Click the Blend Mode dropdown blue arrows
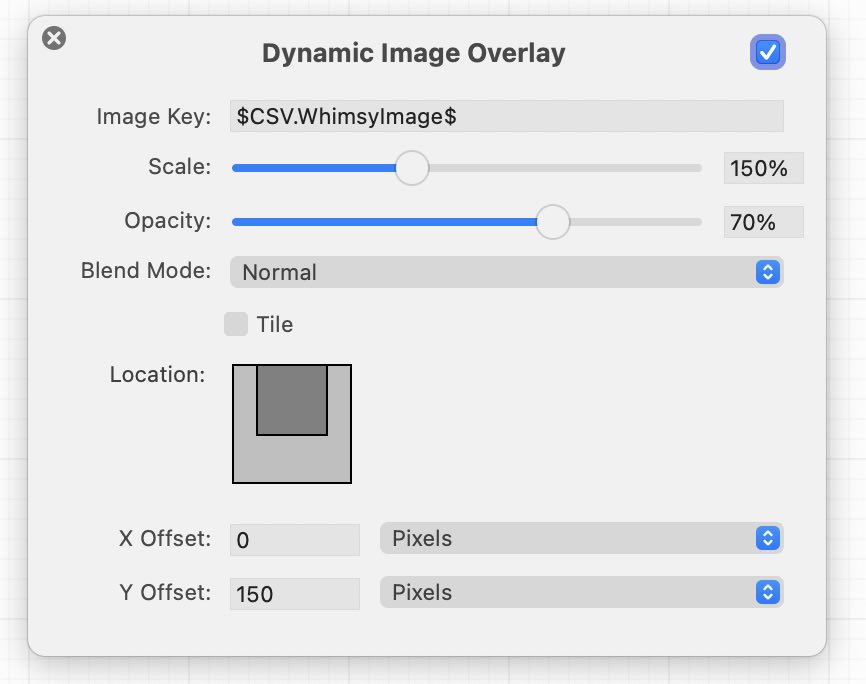This screenshot has height=684, width=866. pos(767,272)
